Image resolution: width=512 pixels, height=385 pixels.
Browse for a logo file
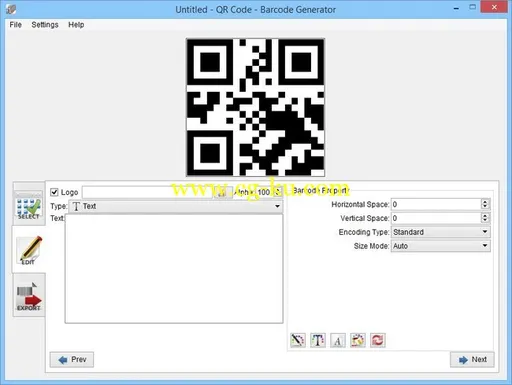pyautogui.click(x=222, y=192)
